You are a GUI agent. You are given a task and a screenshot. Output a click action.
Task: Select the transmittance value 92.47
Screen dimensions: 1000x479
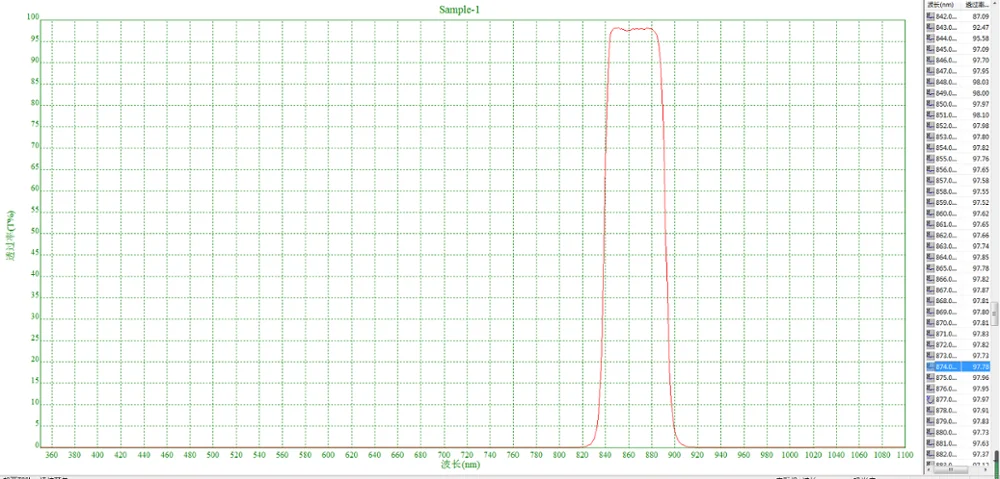pos(981,27)
